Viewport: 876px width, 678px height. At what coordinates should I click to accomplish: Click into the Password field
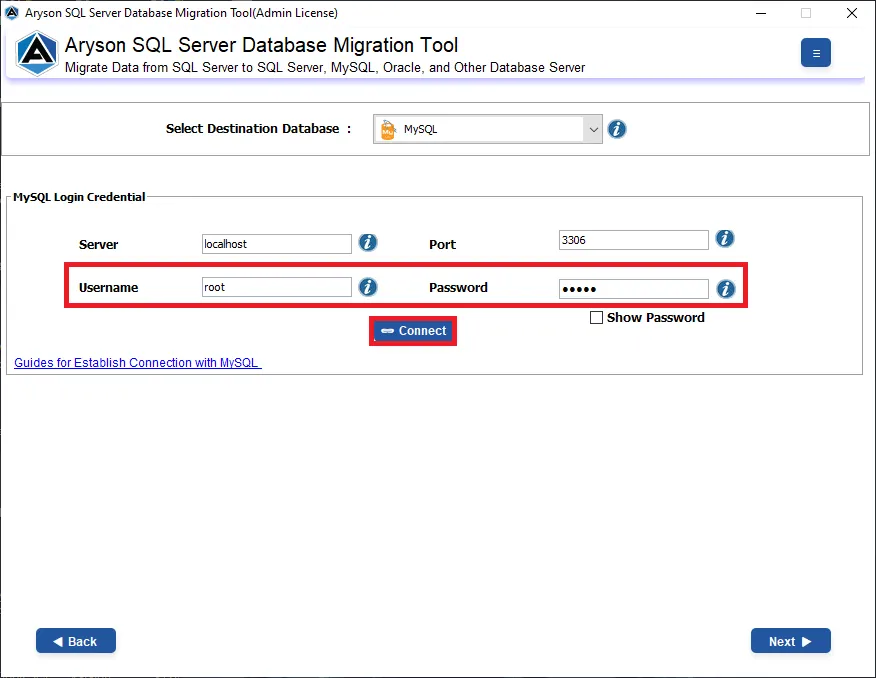pyautogui.click(x=634, y=289)
